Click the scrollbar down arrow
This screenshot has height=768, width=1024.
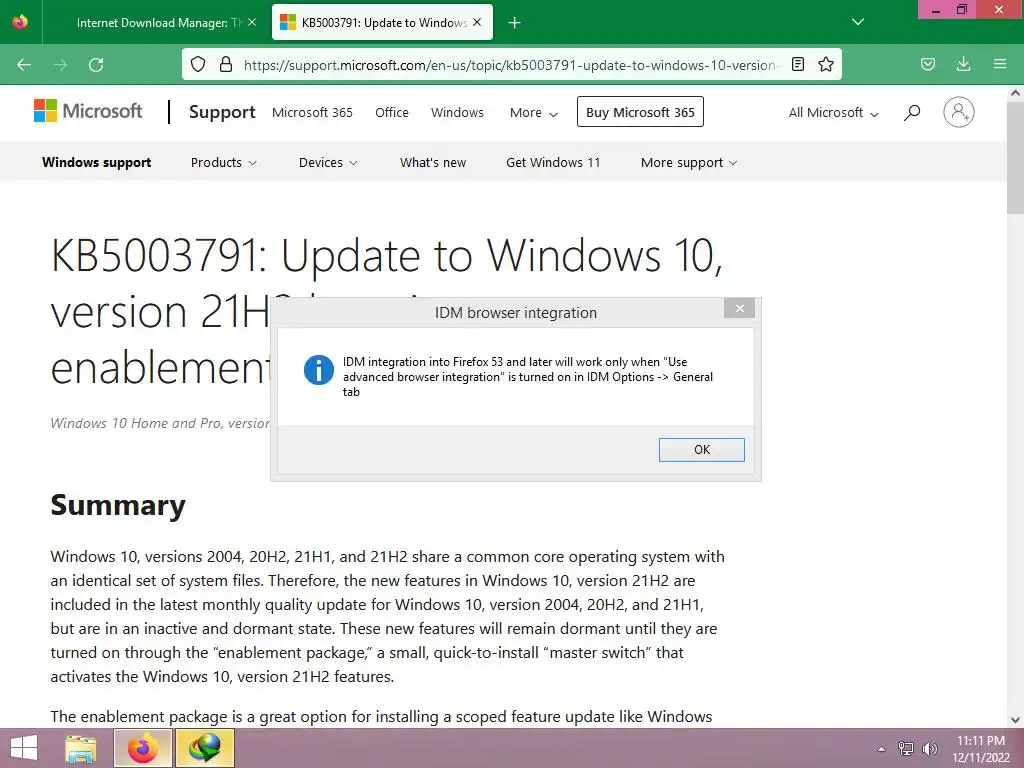point(1015,720)
